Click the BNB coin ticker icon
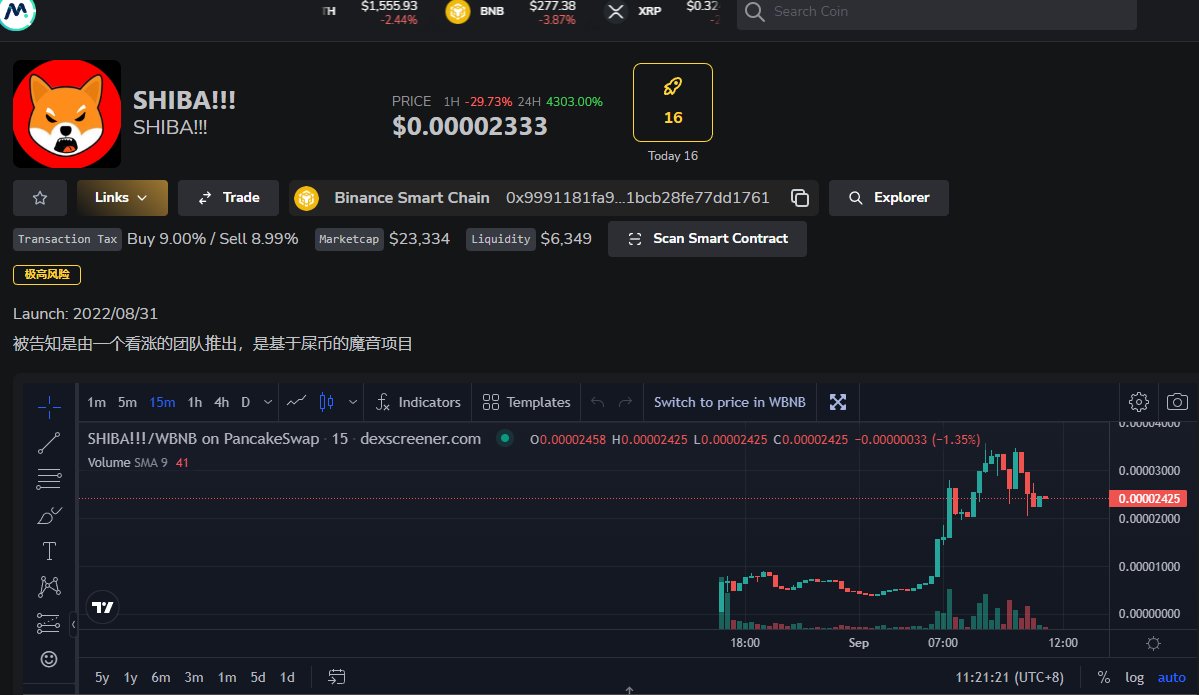The image size is (1199, 695). pyautogui.click(x=457, y=11)
